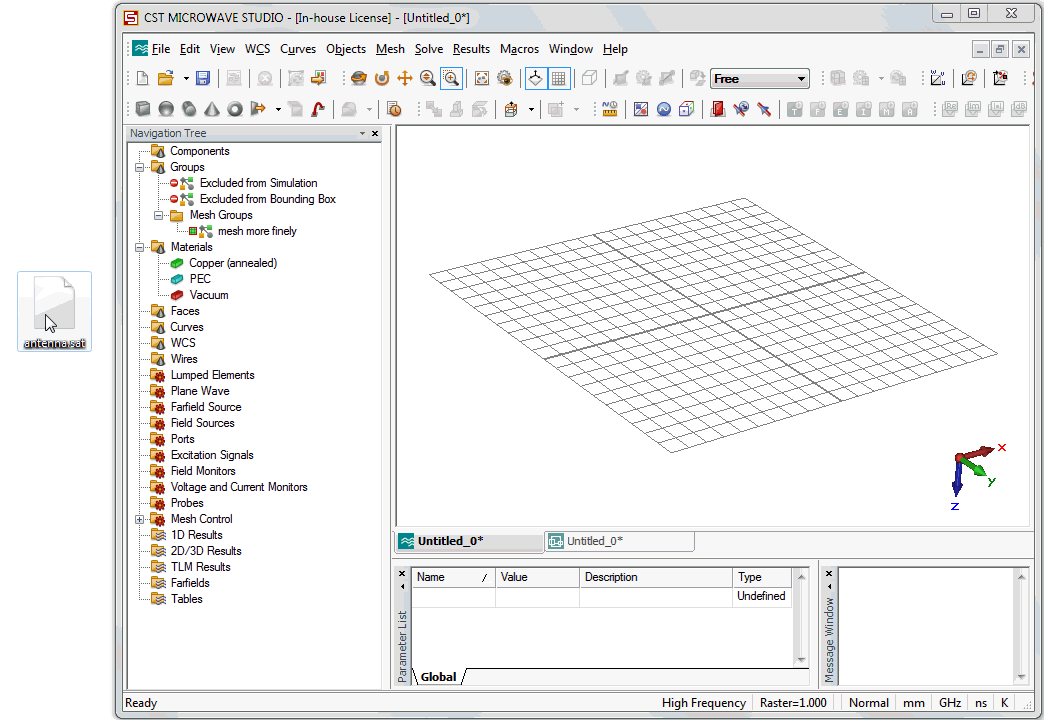Viewport: 1044px width, 720px height.
Task: Create a Cylinder shape
Action: 189,109
